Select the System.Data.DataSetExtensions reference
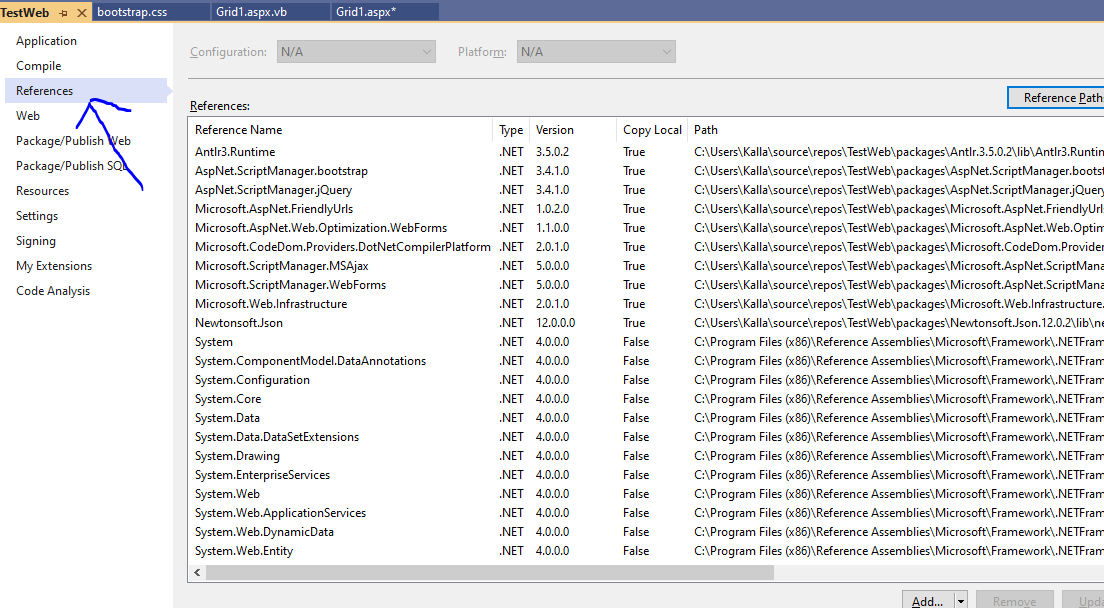This screenshot has height=608, width=1104. click(277, 437)
